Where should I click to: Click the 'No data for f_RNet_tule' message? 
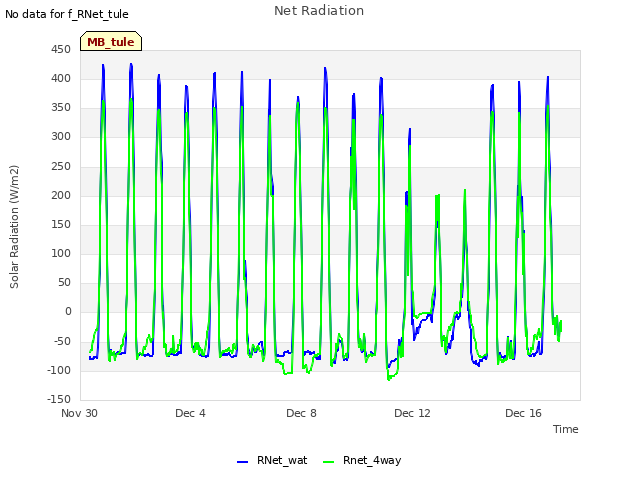coord(67,14)
